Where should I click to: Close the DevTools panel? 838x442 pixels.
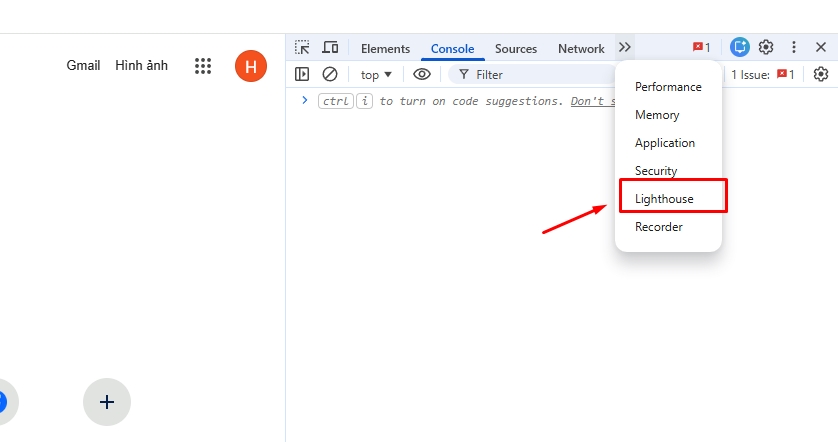tap(821, 47)
